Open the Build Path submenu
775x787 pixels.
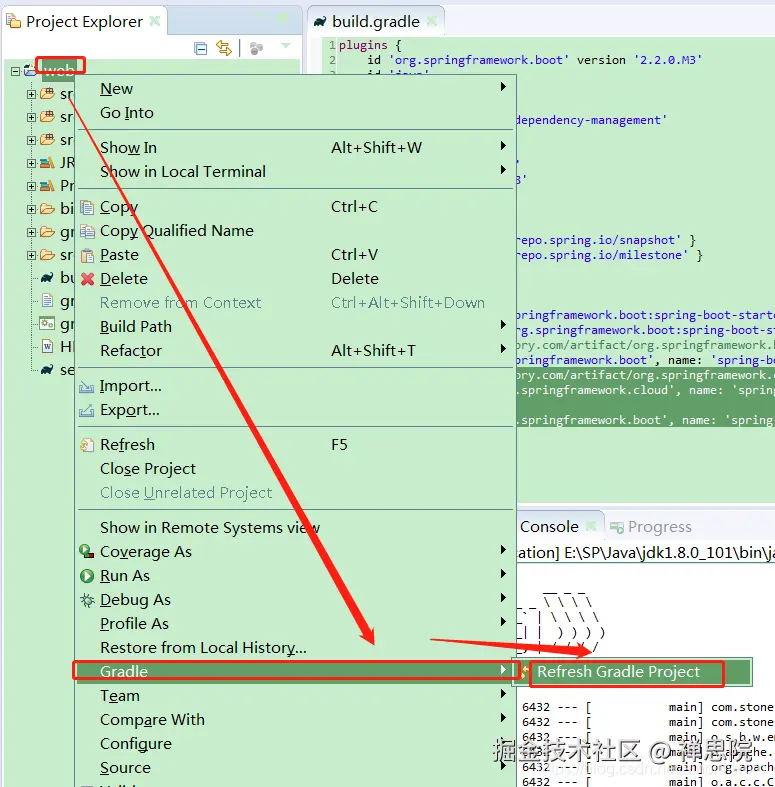(296, 327)
